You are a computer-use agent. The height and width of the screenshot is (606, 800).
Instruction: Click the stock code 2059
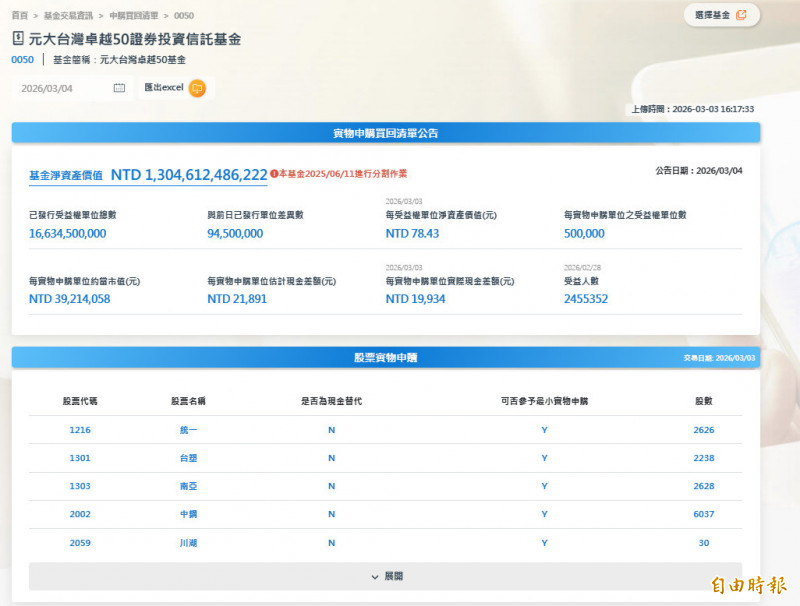click(x=80, y=543)
